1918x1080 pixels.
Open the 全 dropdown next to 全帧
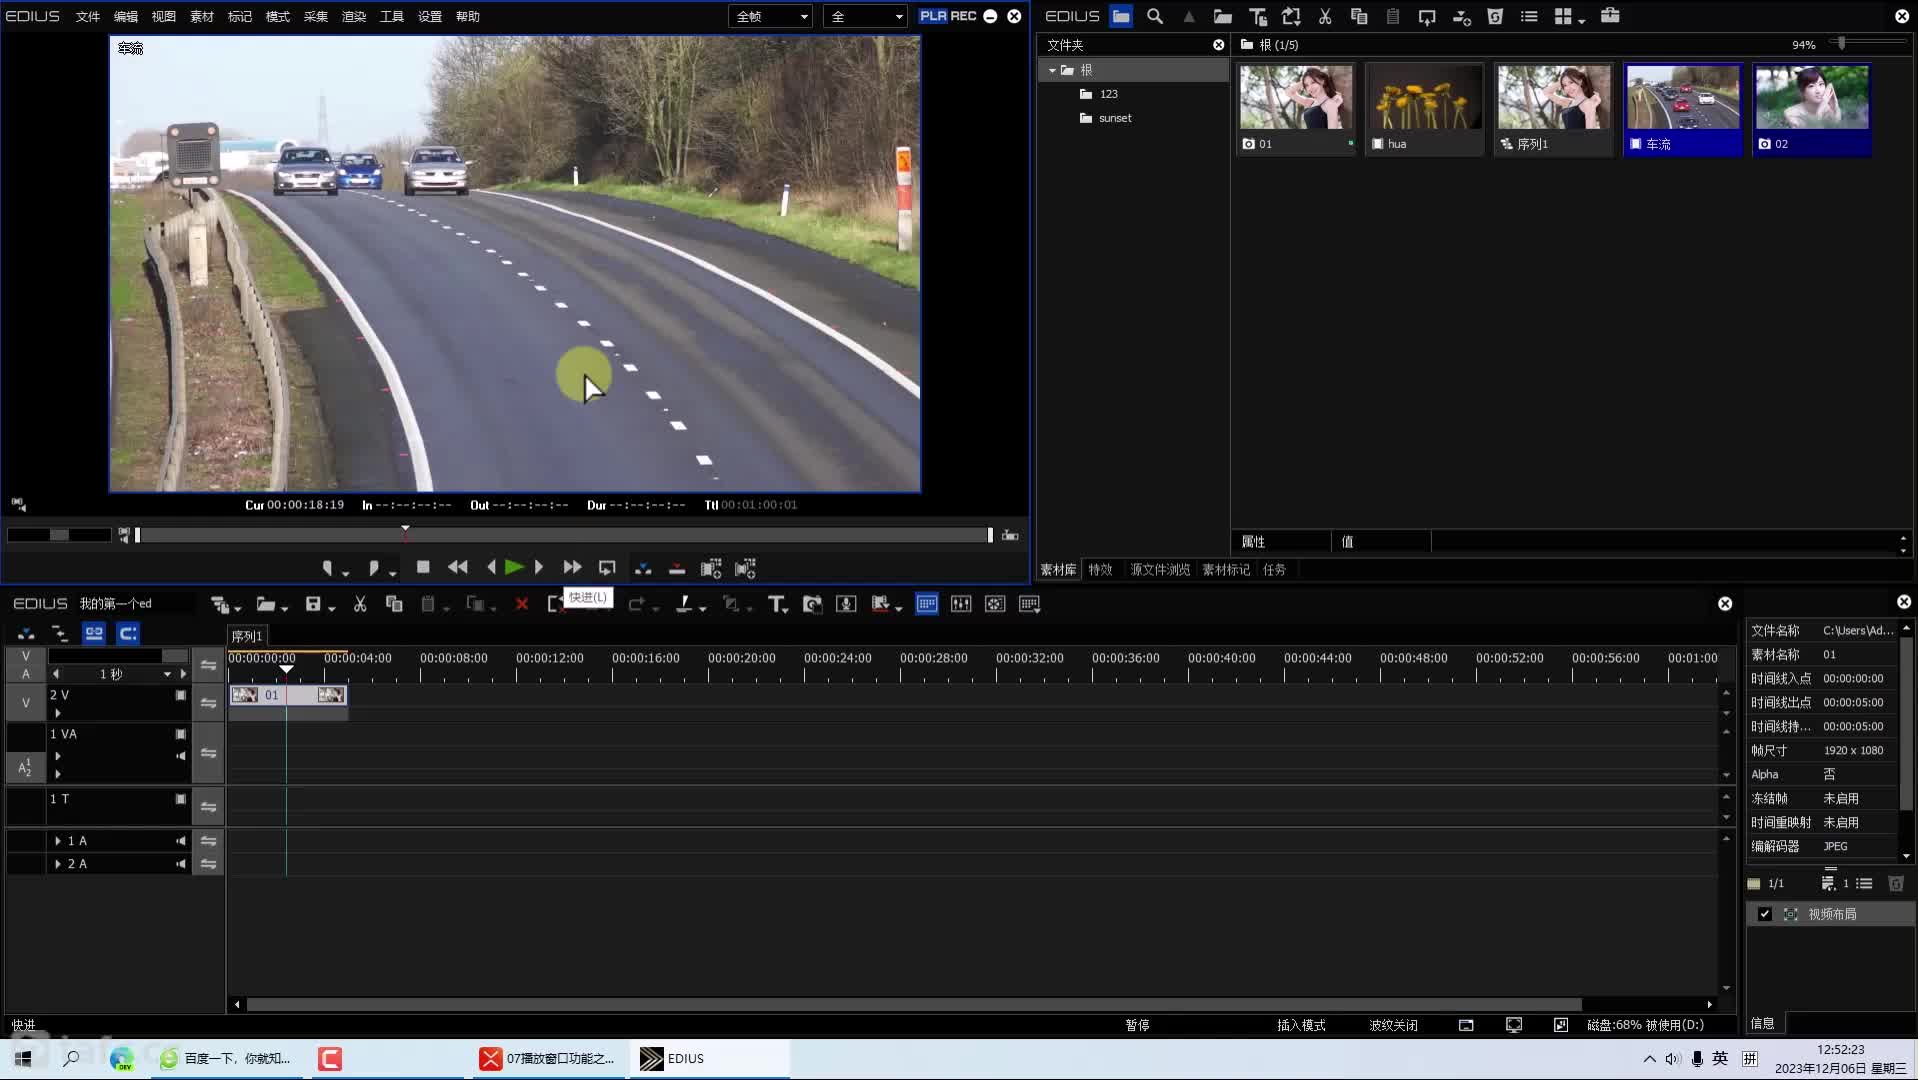pos(866,16)
